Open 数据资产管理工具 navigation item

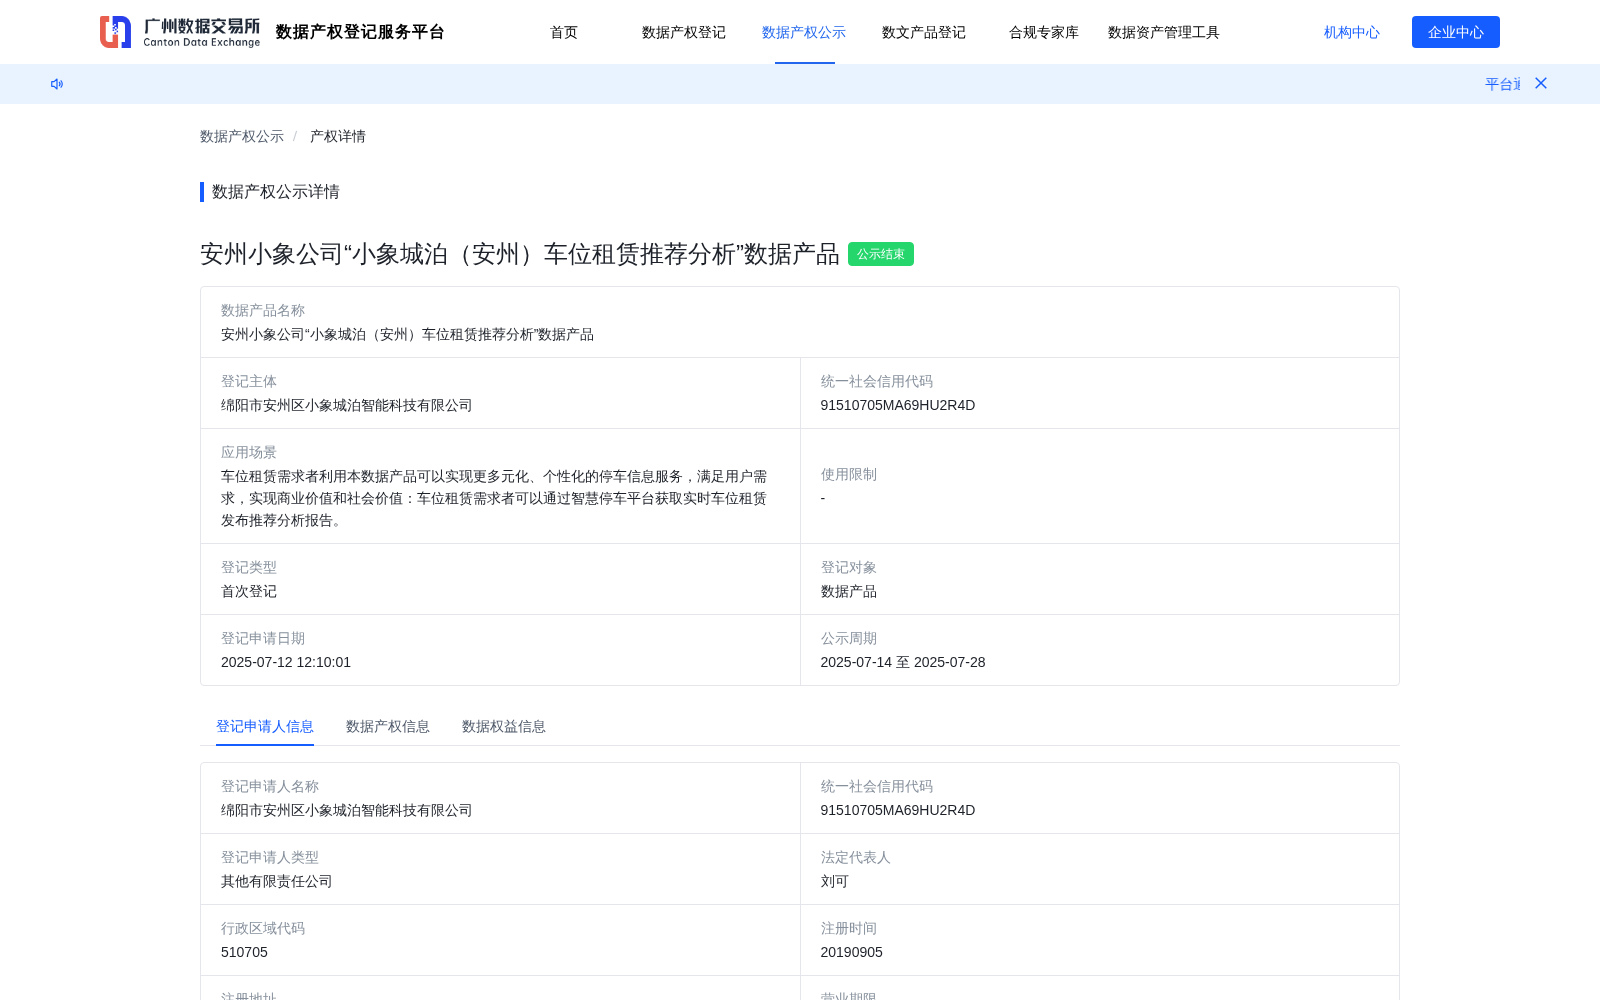coord(1164,32)
